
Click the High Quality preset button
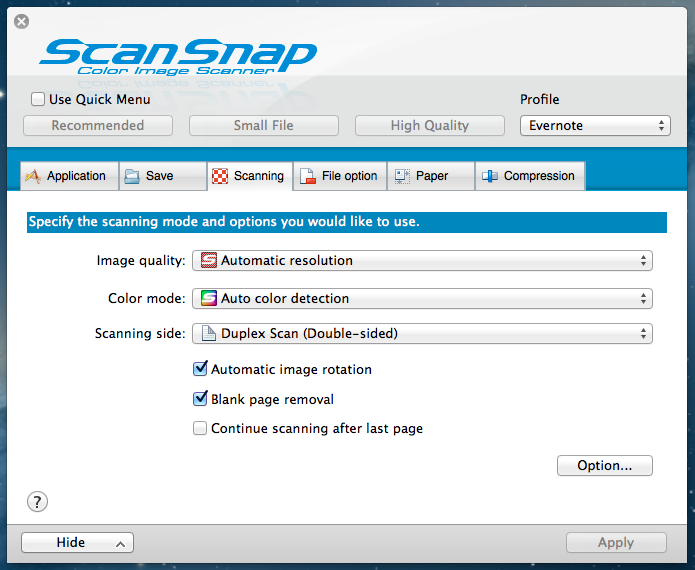pos(429,125)
